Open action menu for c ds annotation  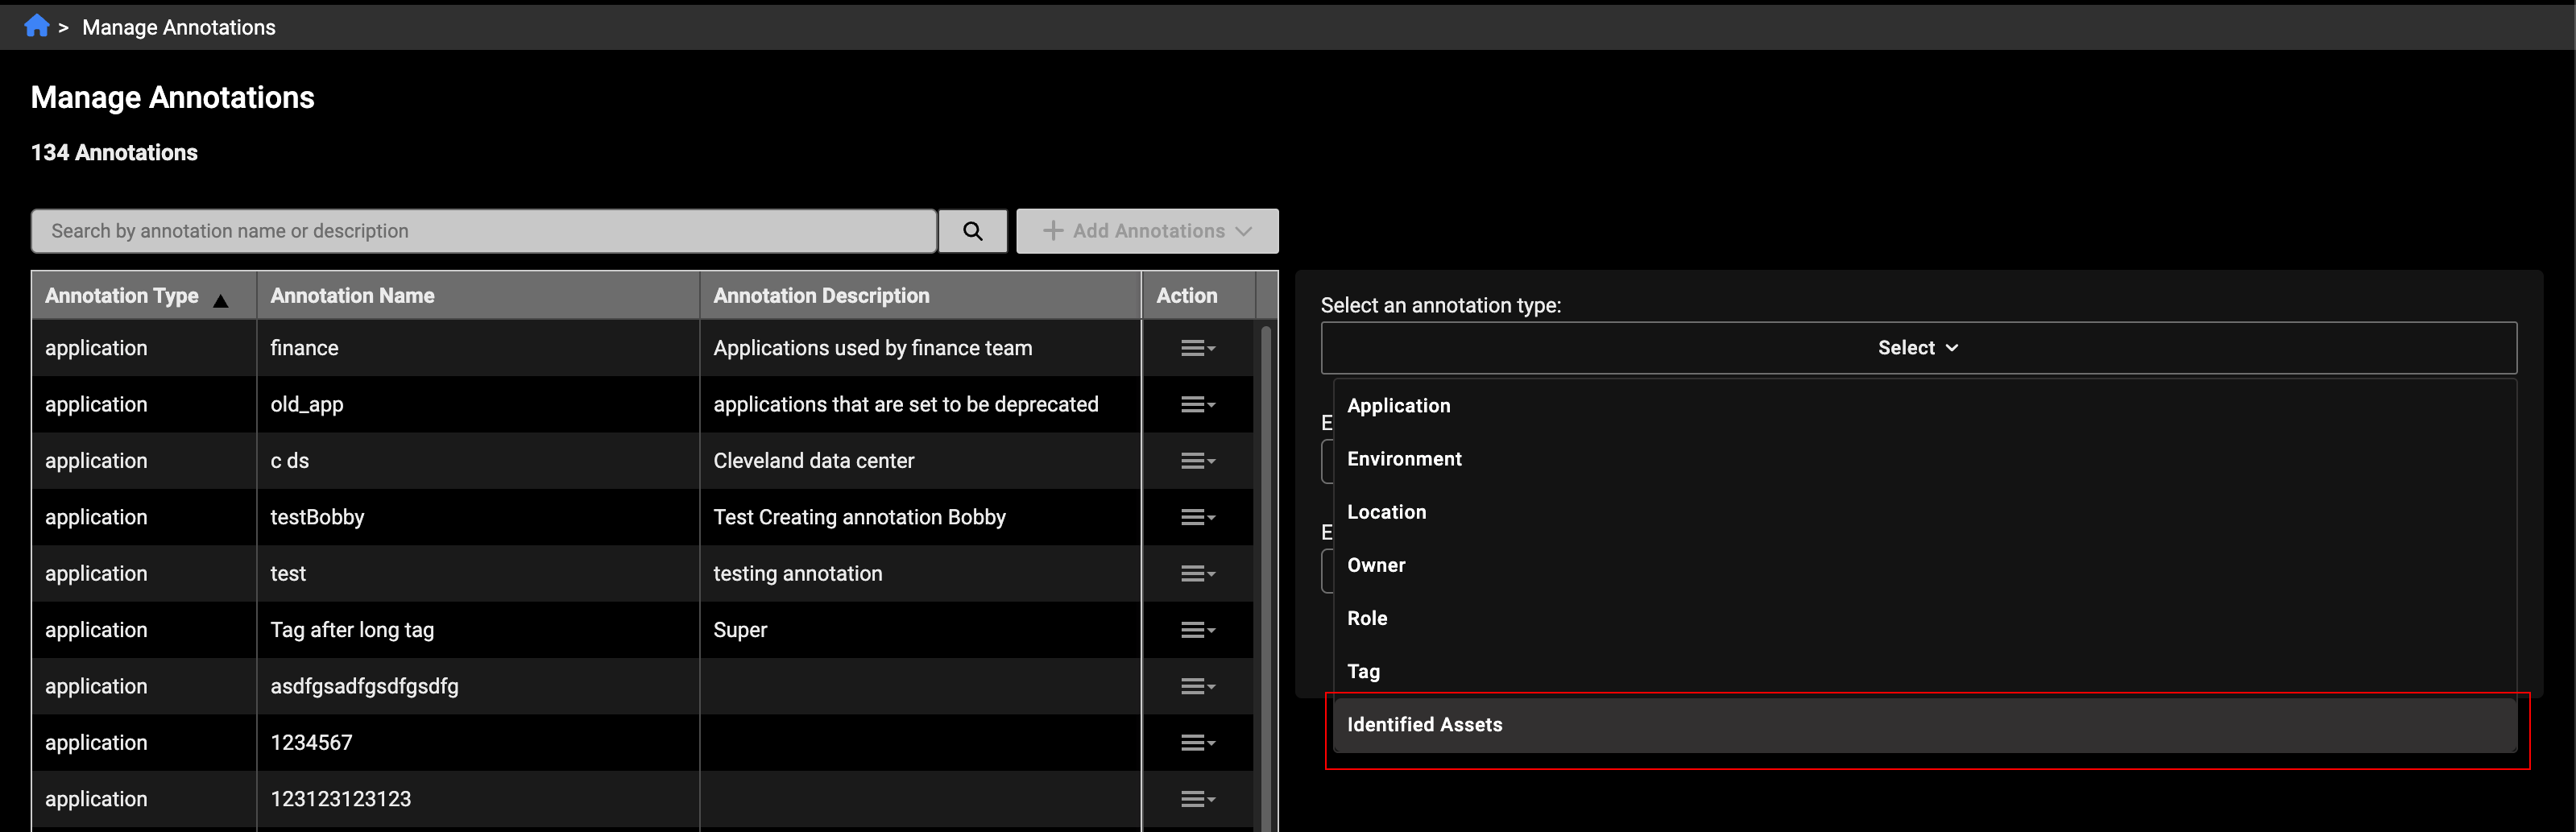tap(1197, 461)
